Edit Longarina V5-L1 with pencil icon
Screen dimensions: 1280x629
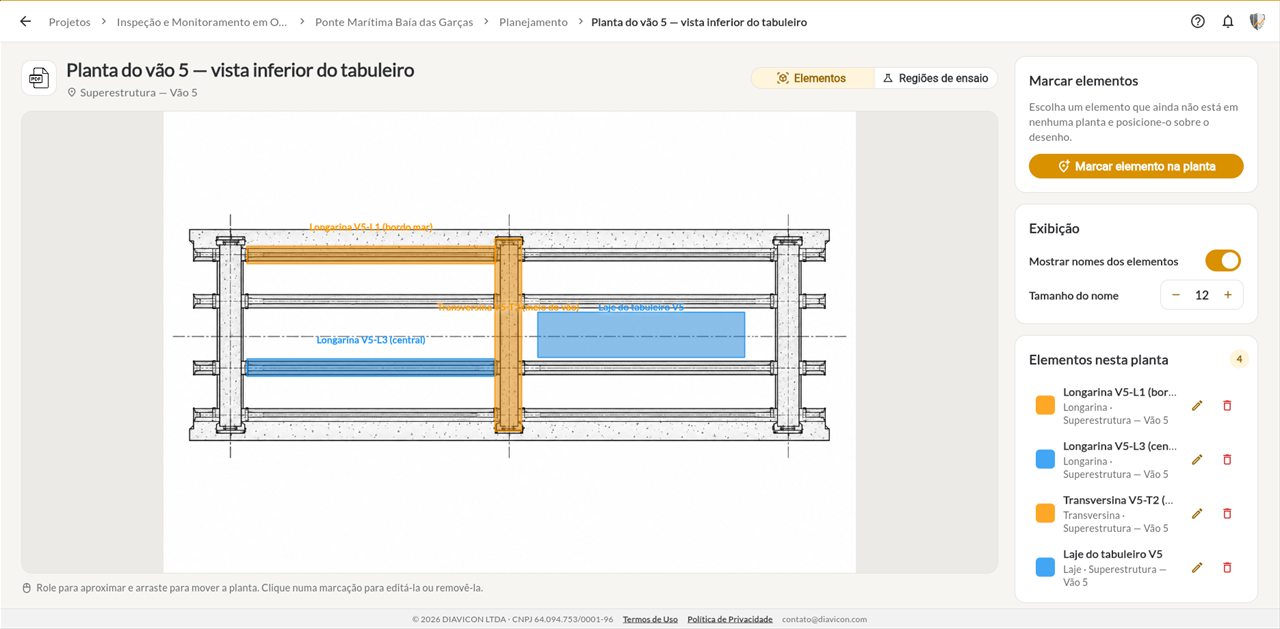click(x=1197, y=406)
